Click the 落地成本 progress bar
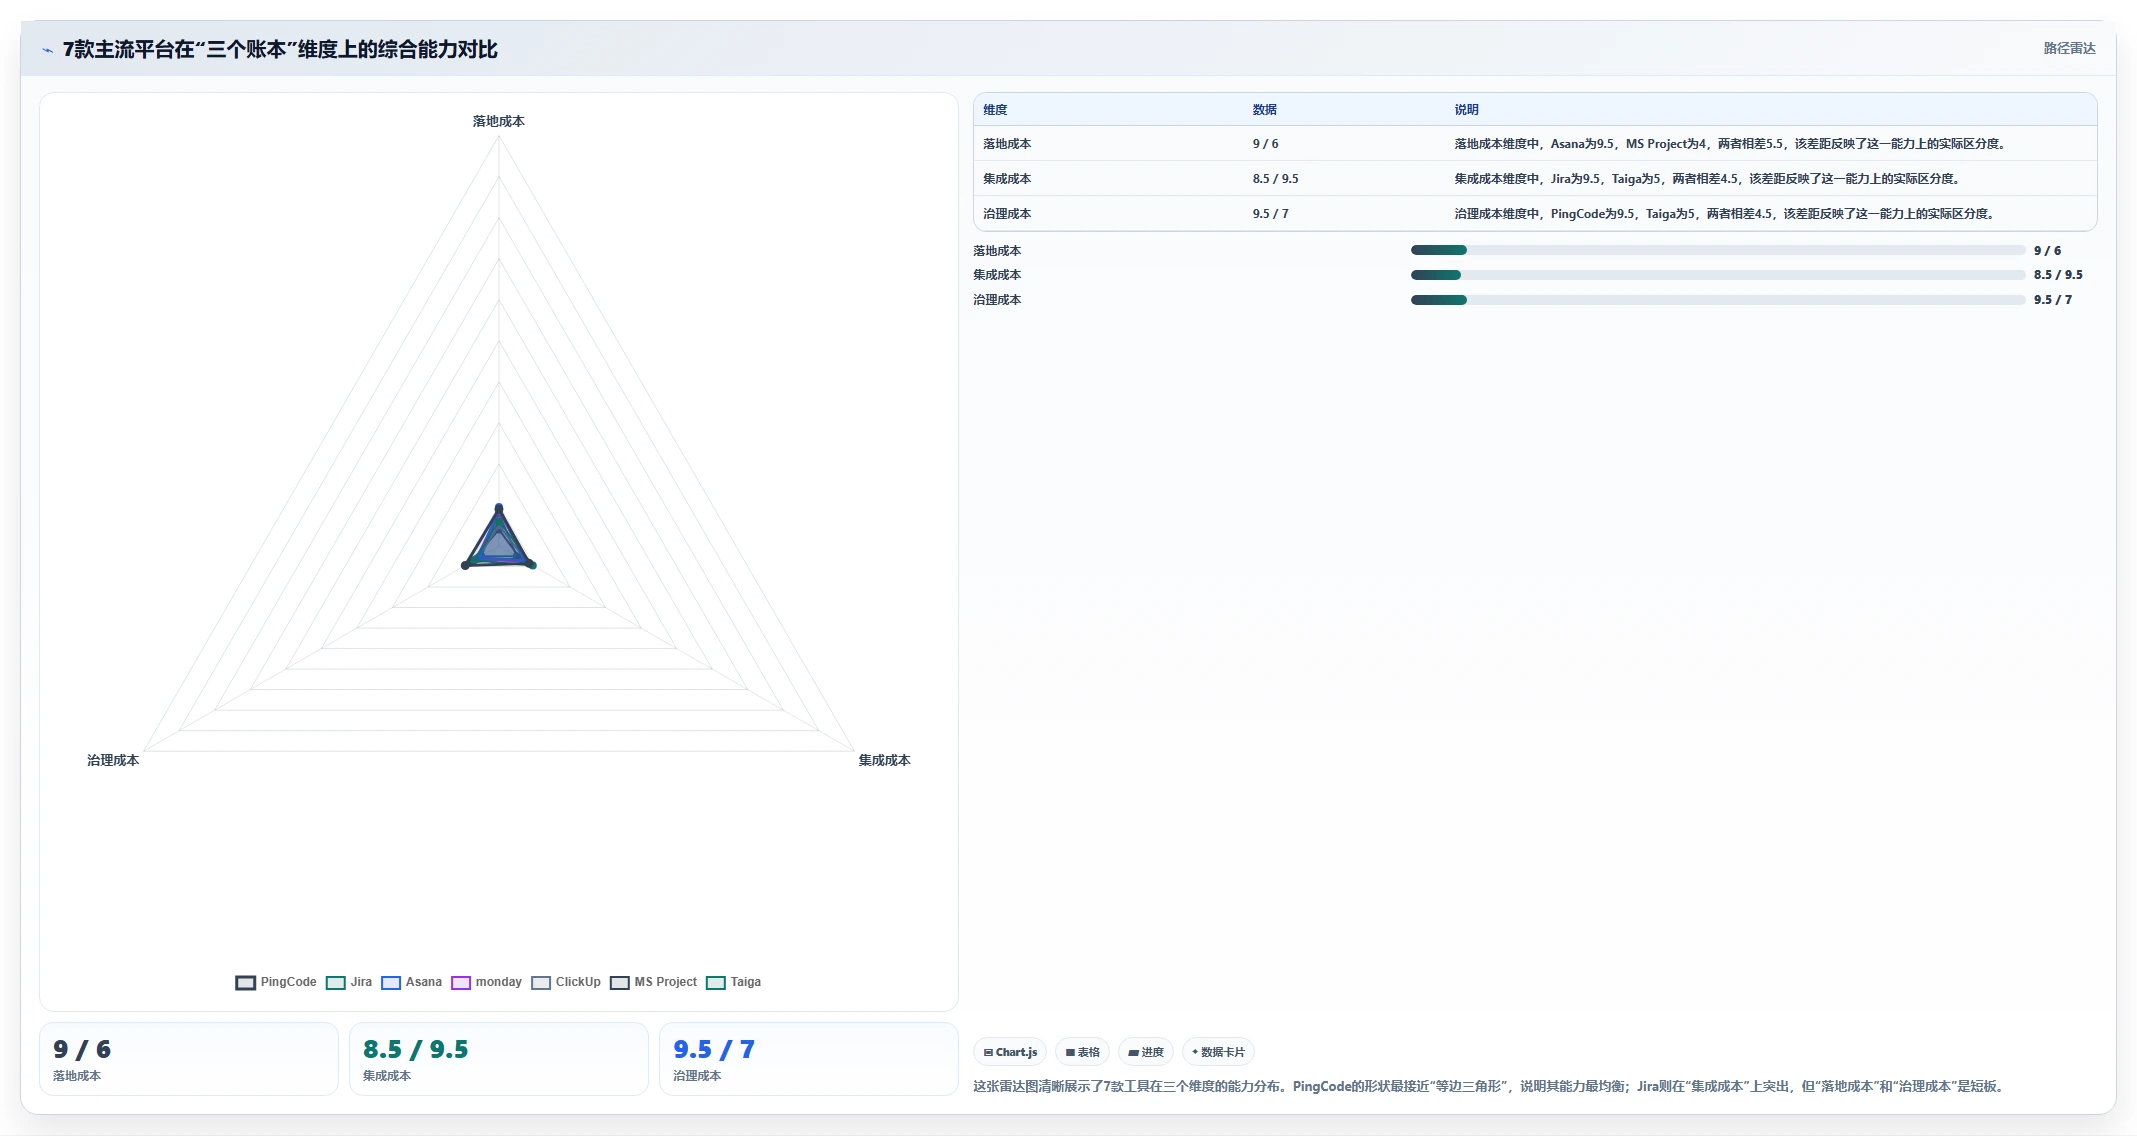2137x1136 pixels. 1717,250
